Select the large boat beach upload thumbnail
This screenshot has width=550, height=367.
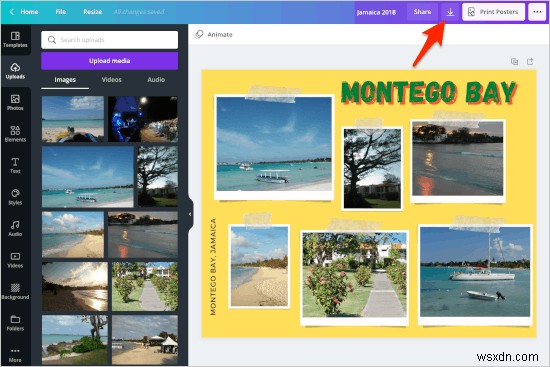88,177
